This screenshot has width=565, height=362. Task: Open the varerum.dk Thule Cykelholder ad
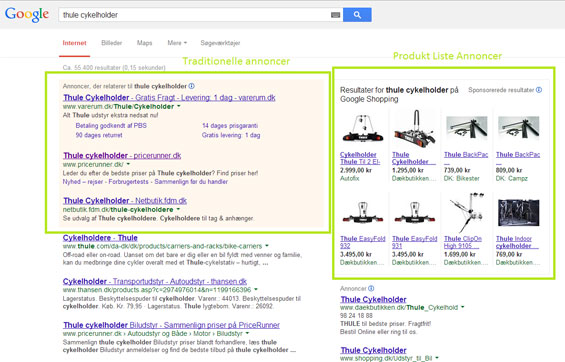(169, 98)
